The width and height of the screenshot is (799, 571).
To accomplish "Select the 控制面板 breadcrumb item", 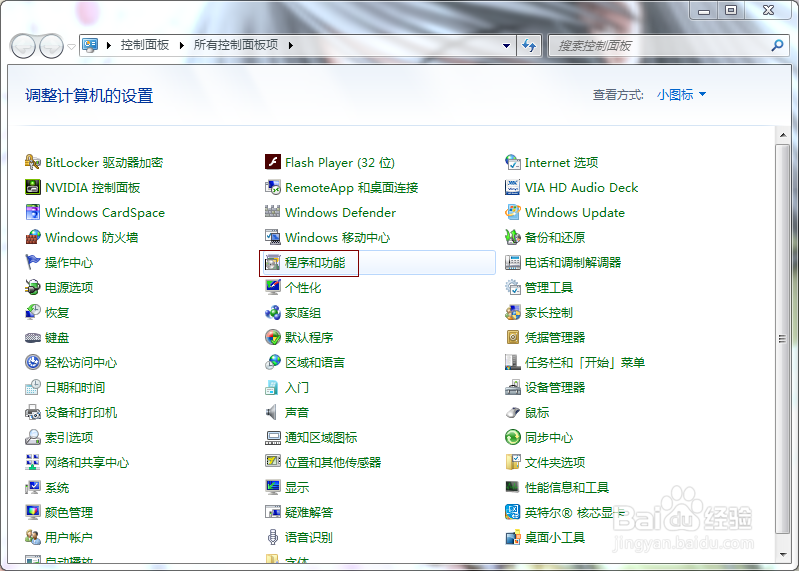I will pyautogui.click(x=145, y=45).
